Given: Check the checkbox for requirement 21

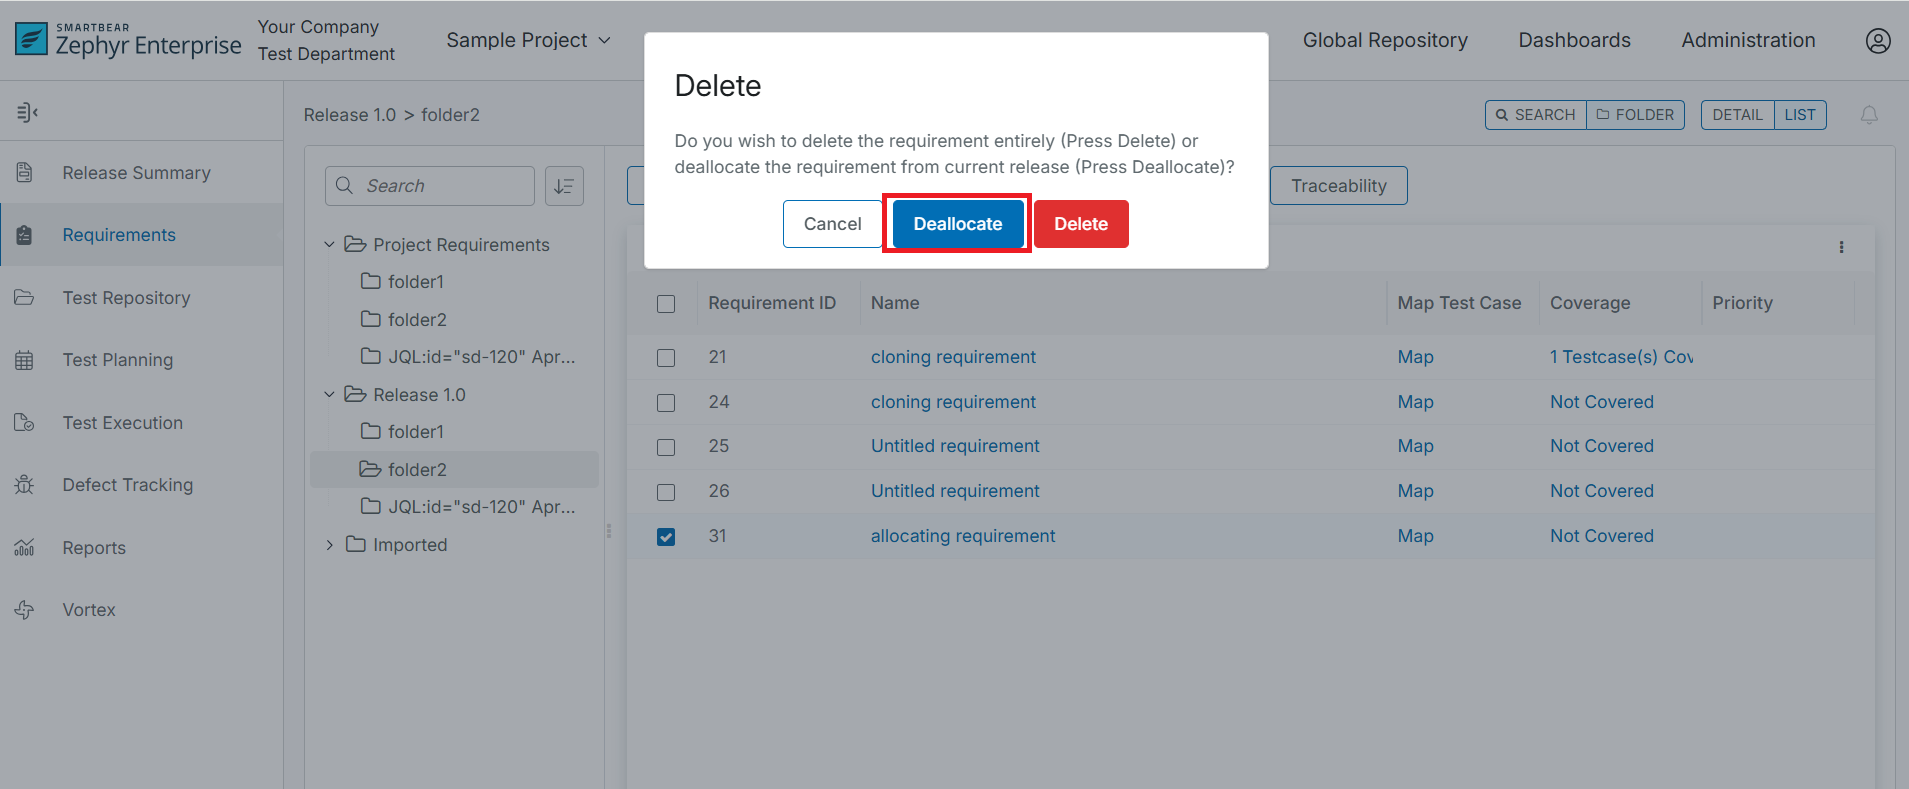Looking at the screenshot, I should (666, 358).
